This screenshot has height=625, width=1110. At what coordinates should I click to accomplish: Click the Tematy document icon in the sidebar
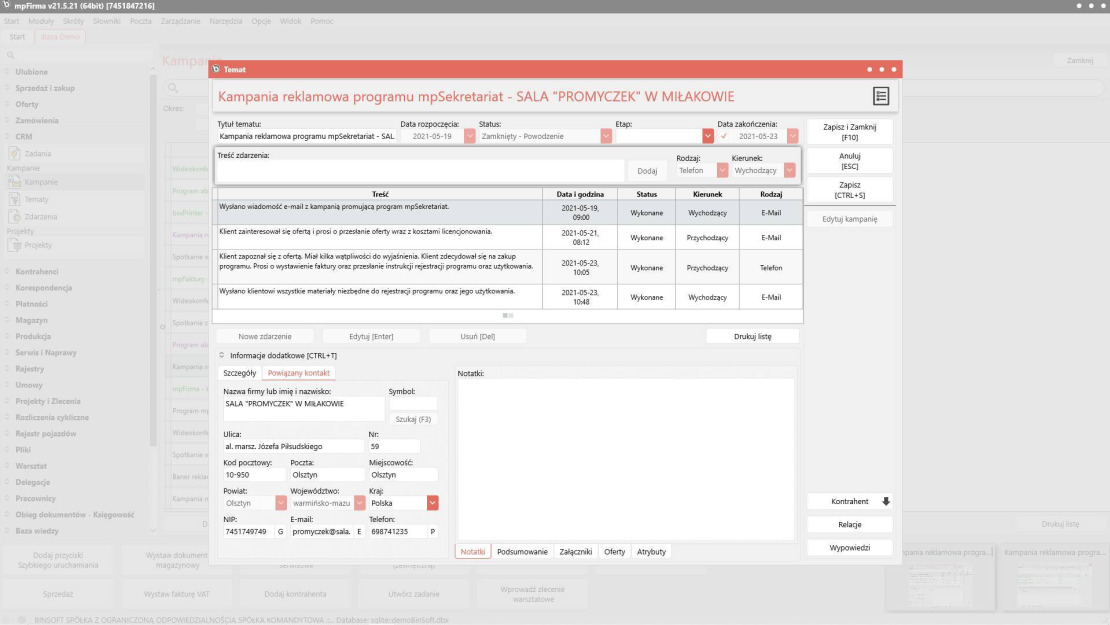14,199
